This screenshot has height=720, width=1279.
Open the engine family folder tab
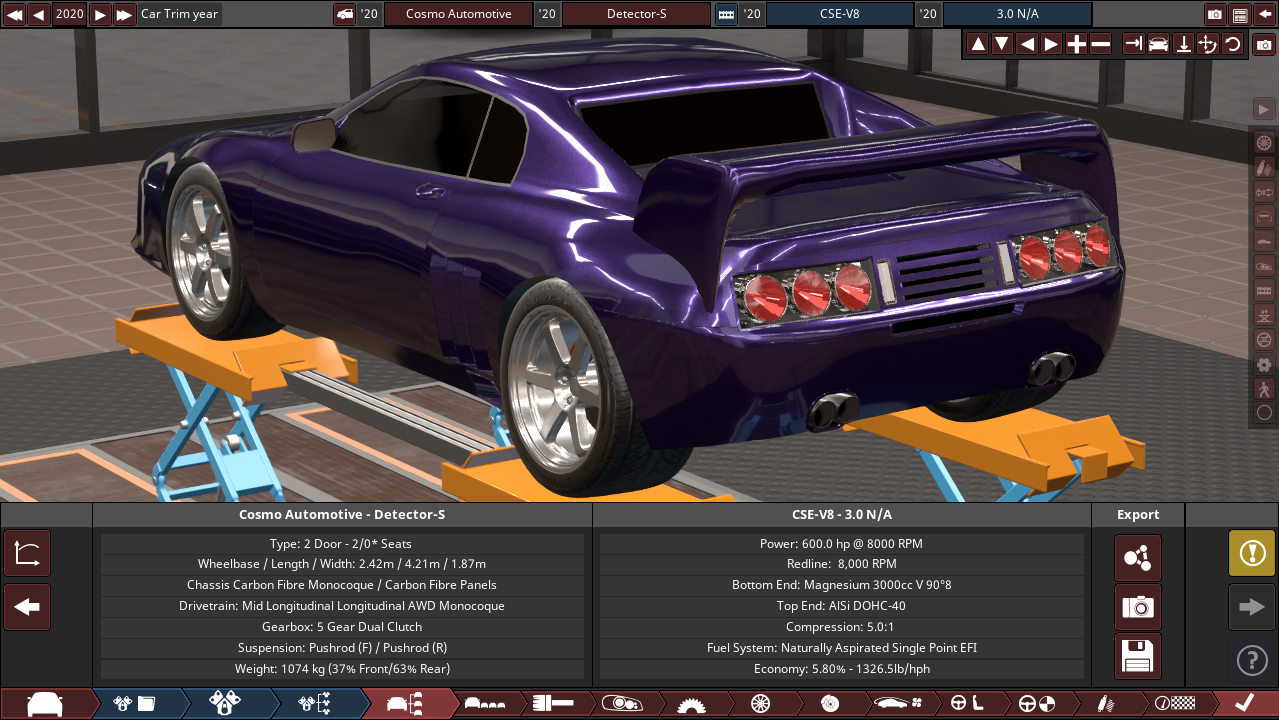[x=134, y=704]
